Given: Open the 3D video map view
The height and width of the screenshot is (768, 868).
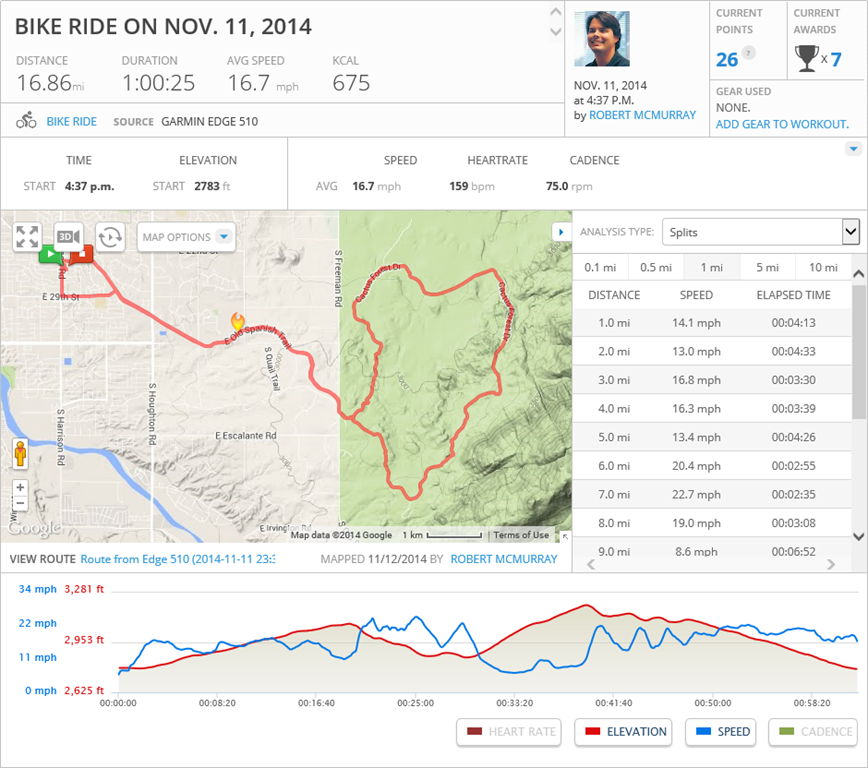Looking at the screenshot, I should click(x=68, y=237).
